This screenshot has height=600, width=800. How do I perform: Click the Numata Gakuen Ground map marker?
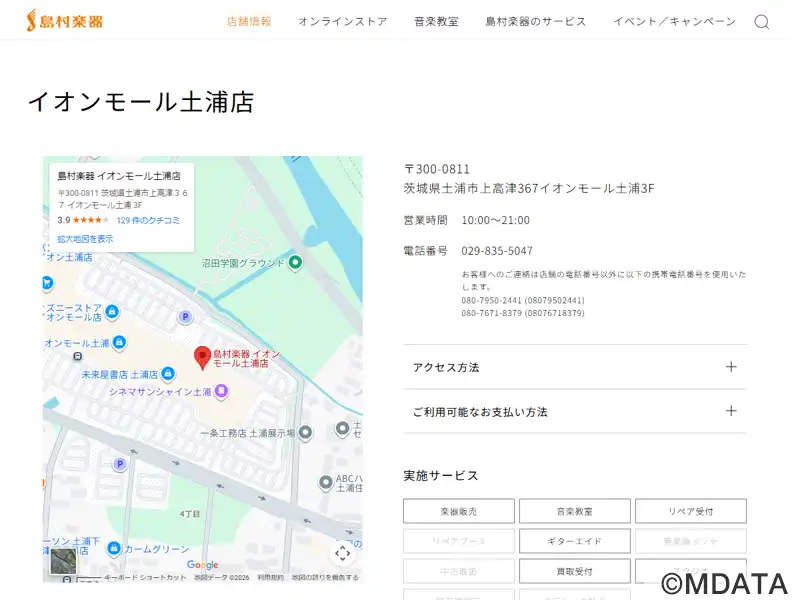(295, 263)
